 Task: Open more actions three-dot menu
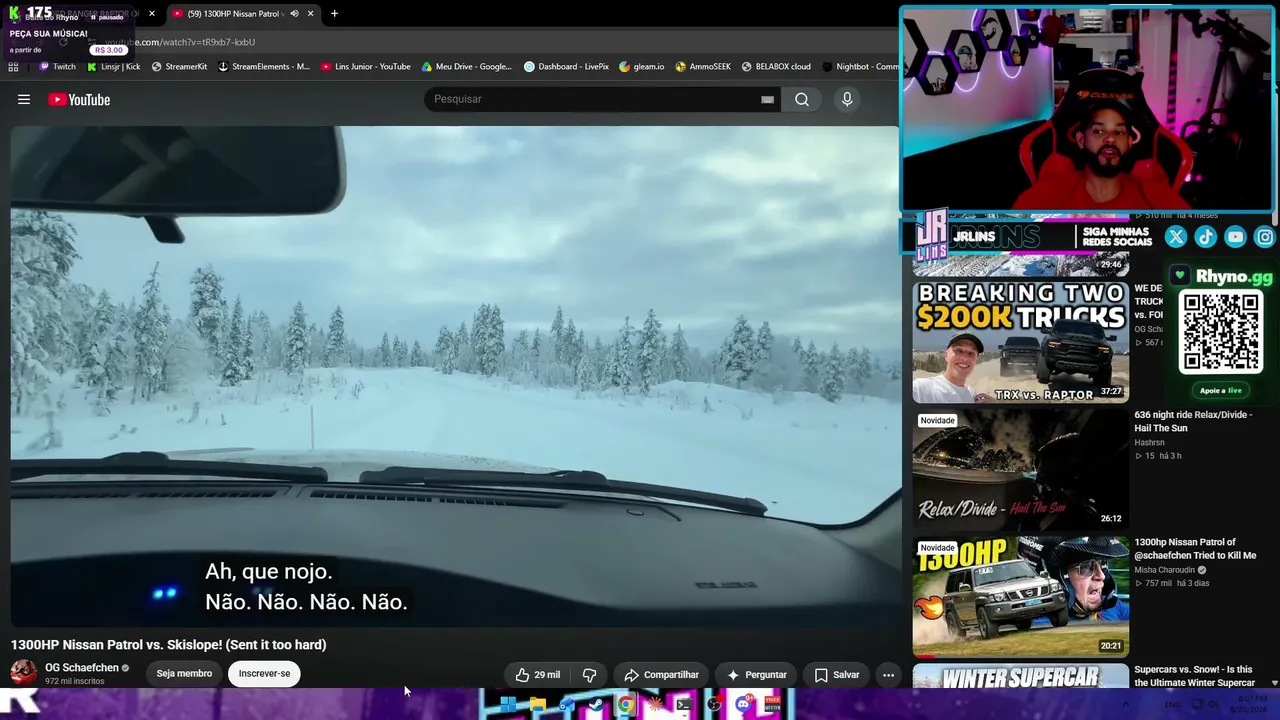click(x=888, y=675)
